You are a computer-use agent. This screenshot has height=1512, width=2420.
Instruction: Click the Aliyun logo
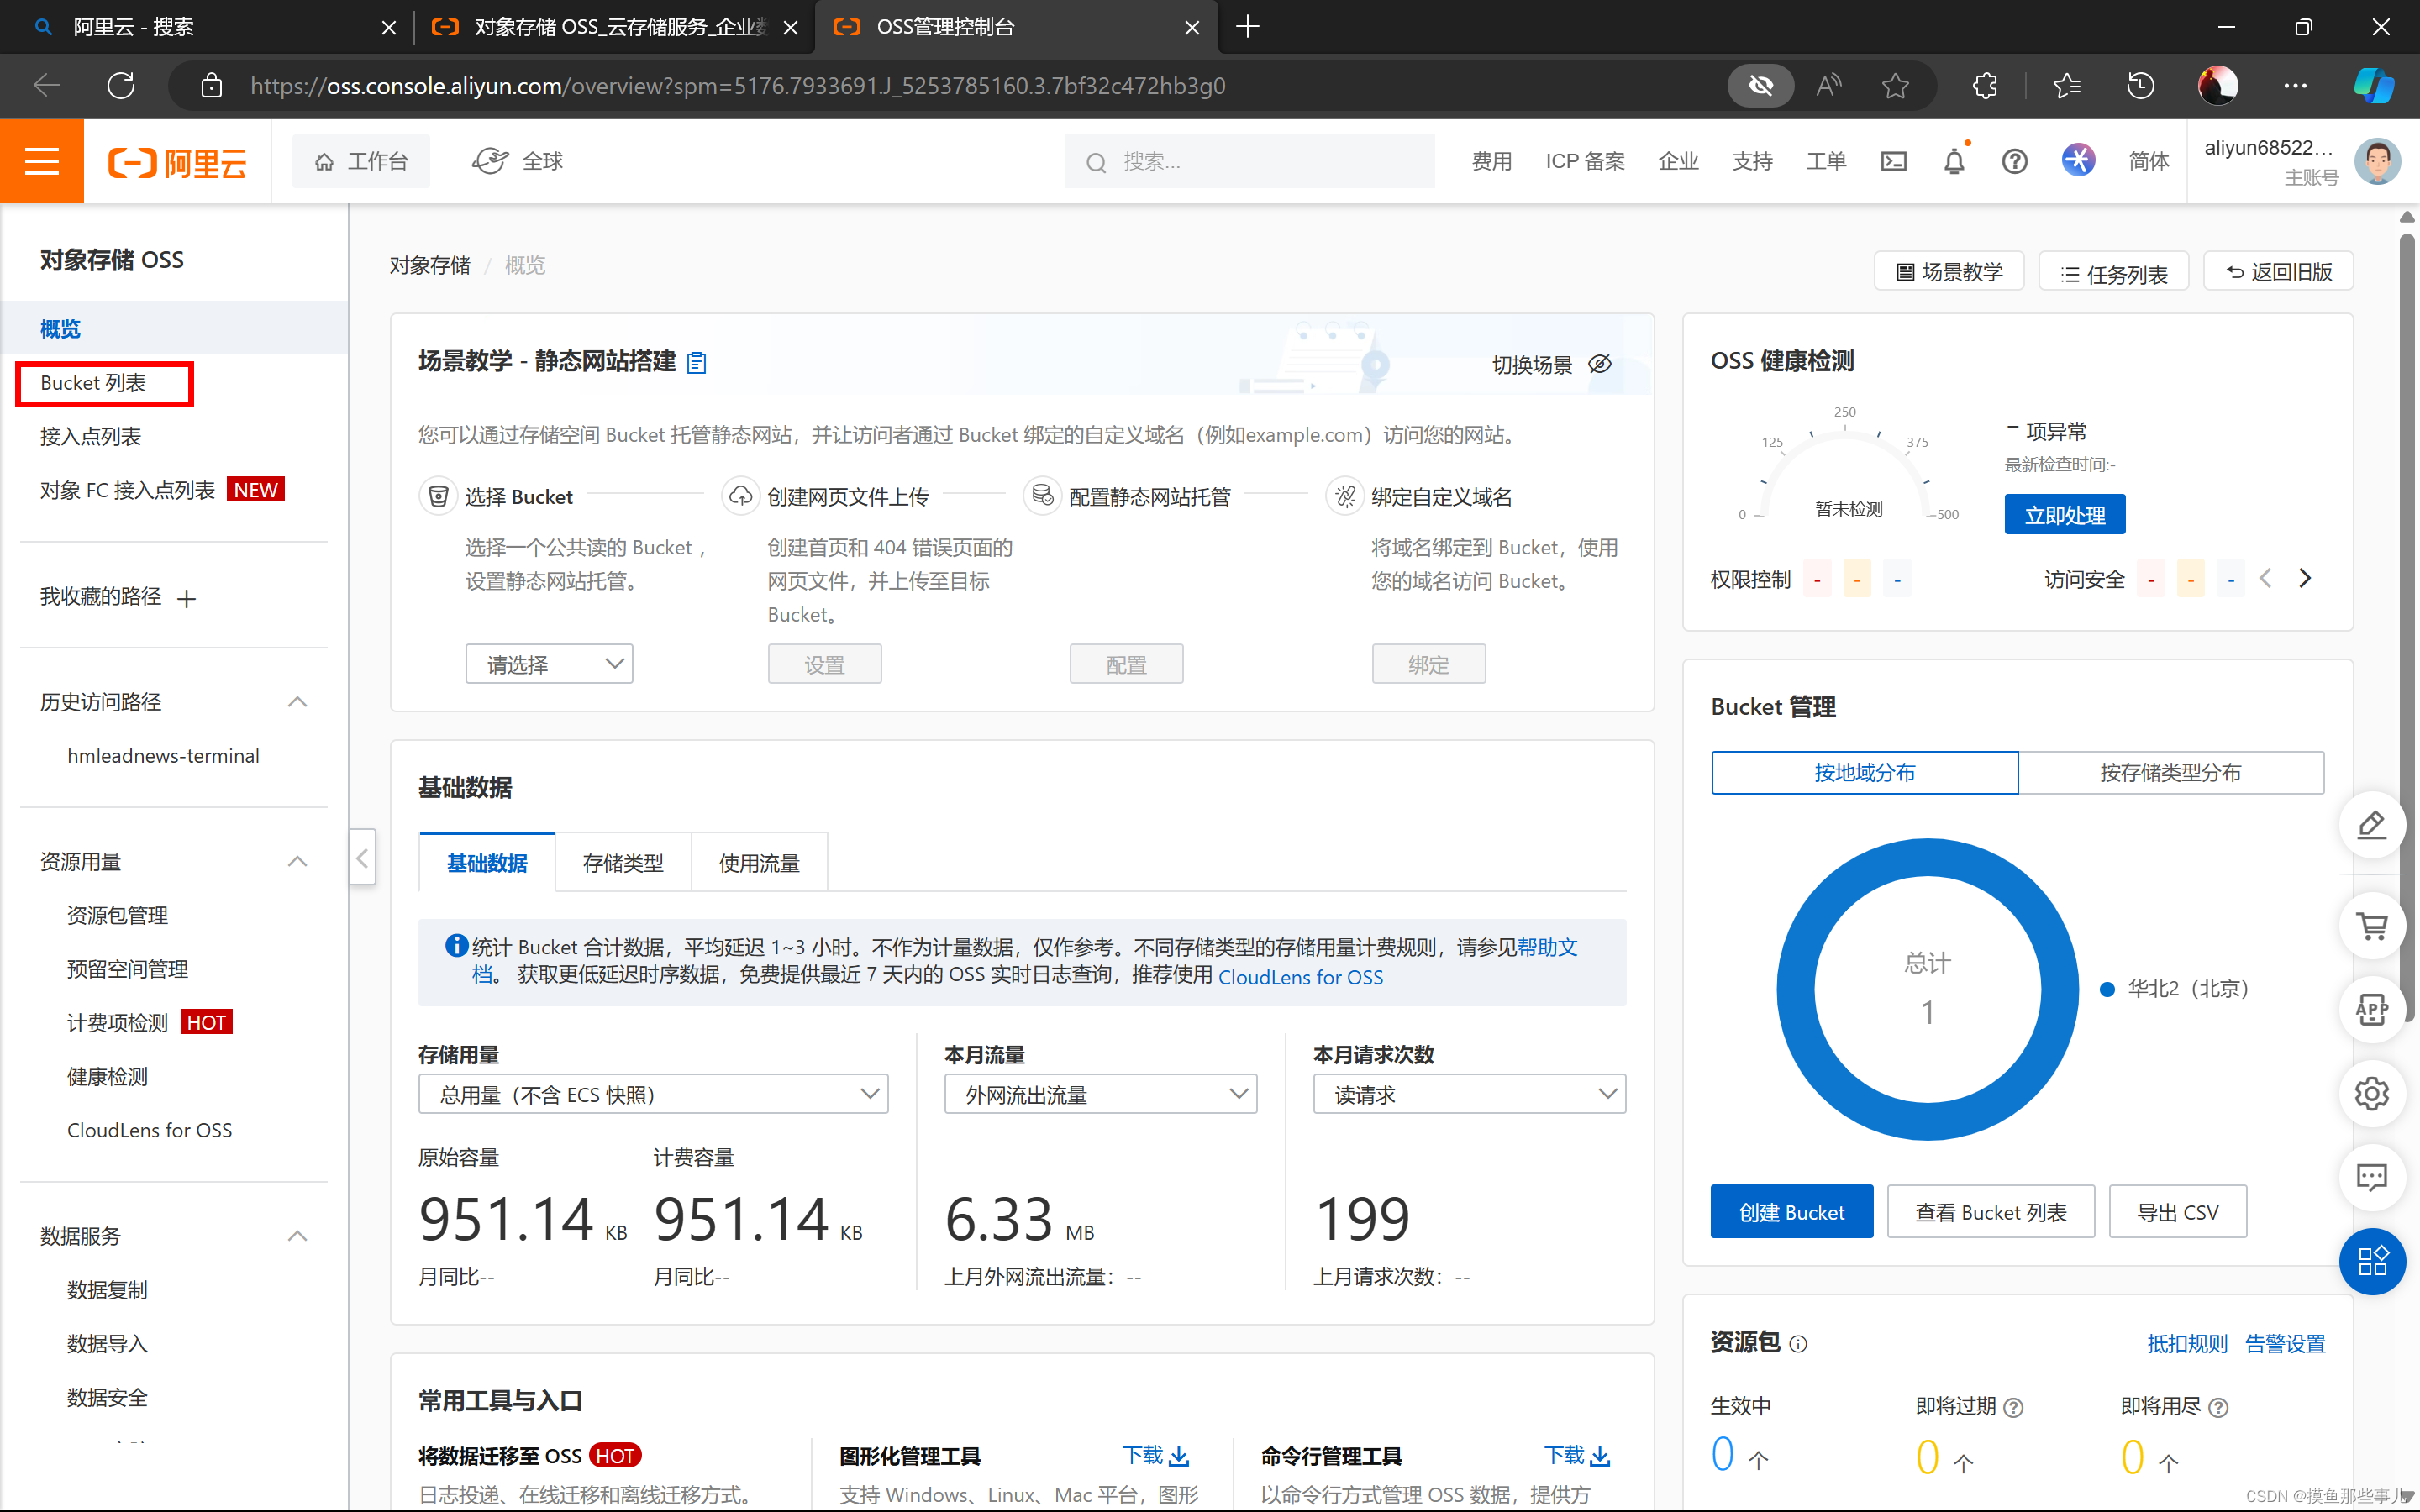click(x=177, y=162)
